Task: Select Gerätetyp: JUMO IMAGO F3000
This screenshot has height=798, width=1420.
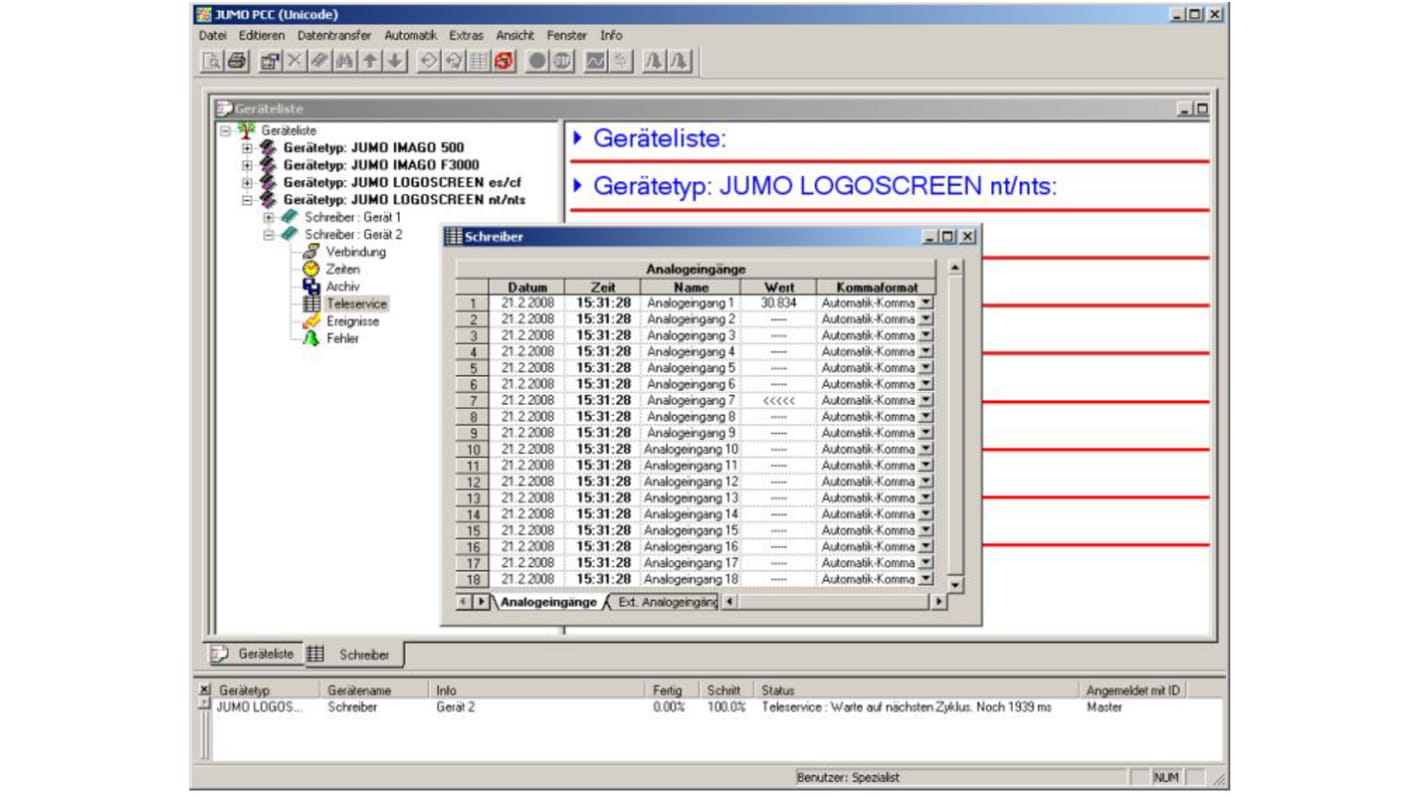Action: pyautogui.click(x=381, y=164)
